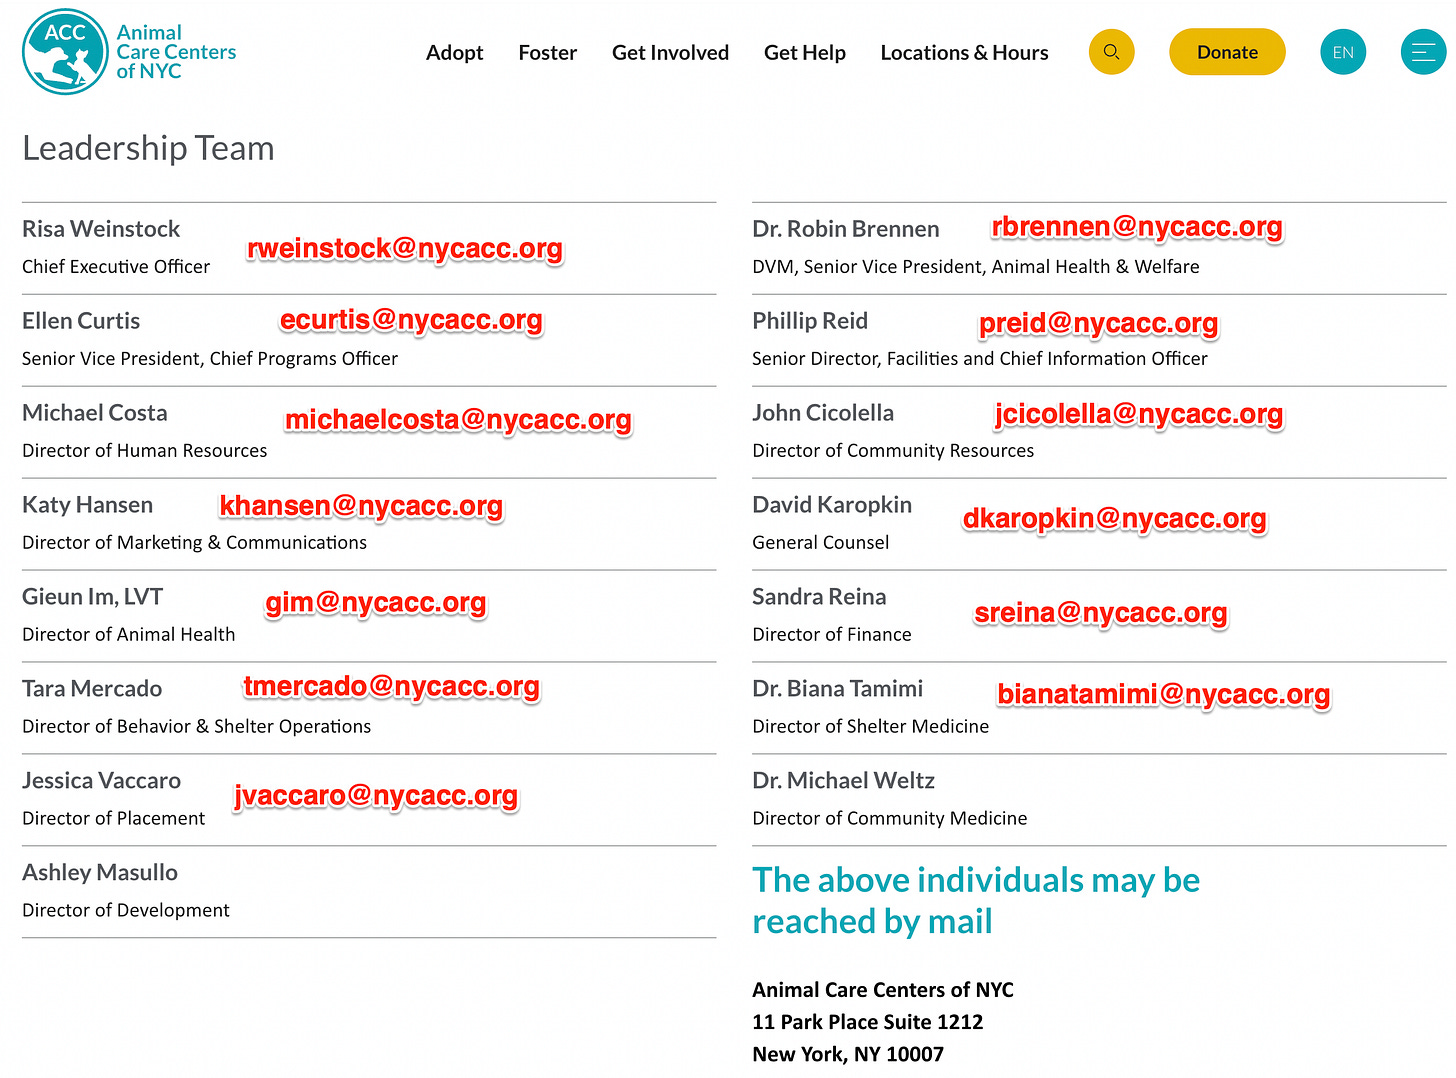Select the name Dr. Michael Weltz

844,781
